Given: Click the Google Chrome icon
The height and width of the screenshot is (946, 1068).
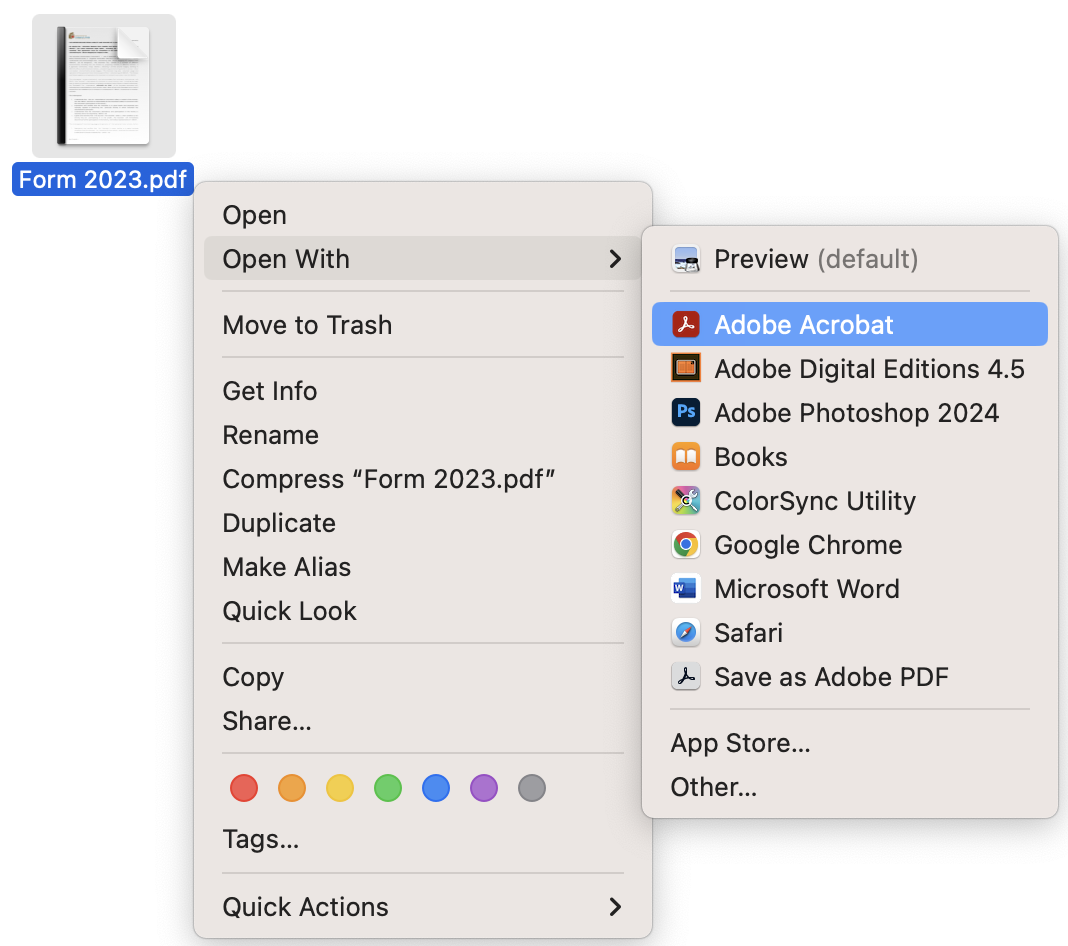Looking at the screenshot, I should (x=685, y=545).
